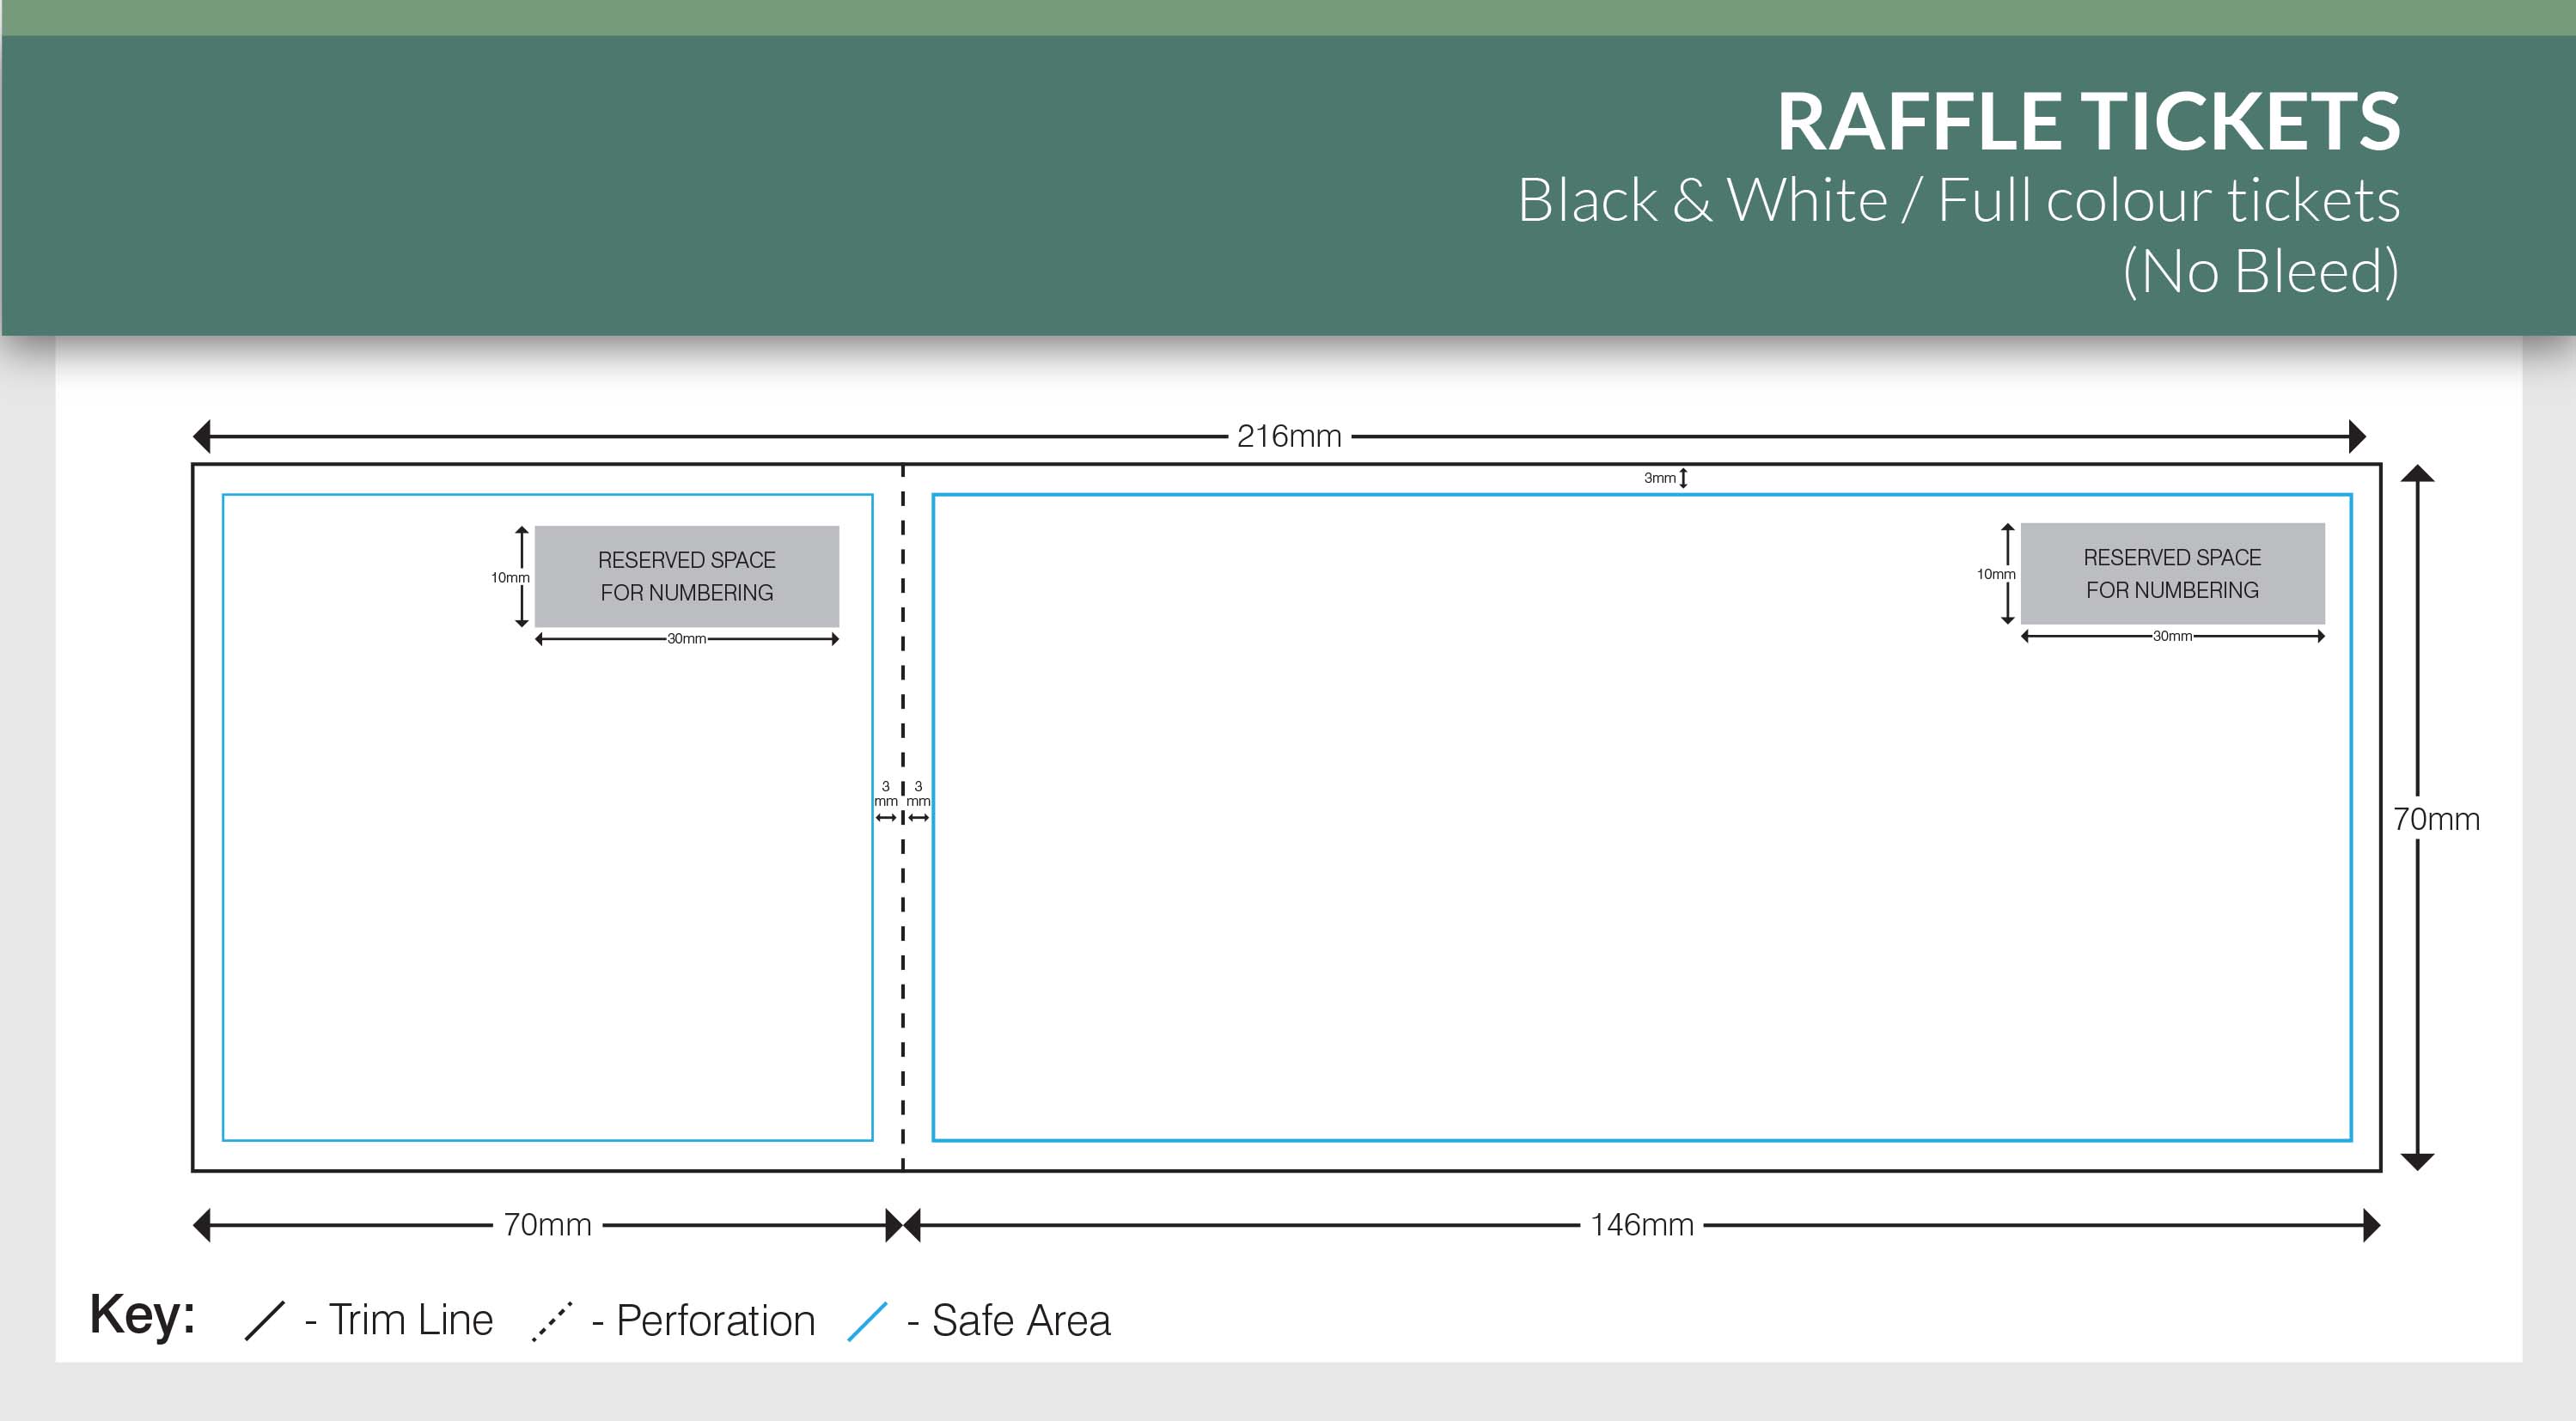Click the 216mm width dimension label
The height and width of the screenshot is (1421, 2576).
[1289, 436]
